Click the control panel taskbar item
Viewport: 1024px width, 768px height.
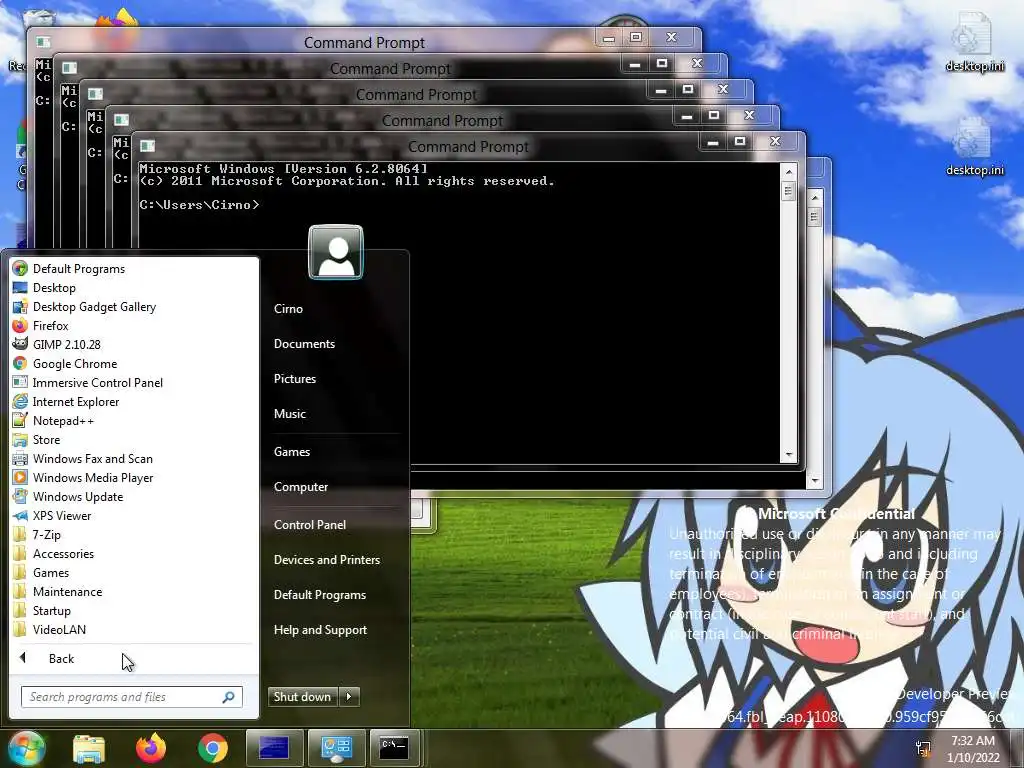click(x=337, y=748)
